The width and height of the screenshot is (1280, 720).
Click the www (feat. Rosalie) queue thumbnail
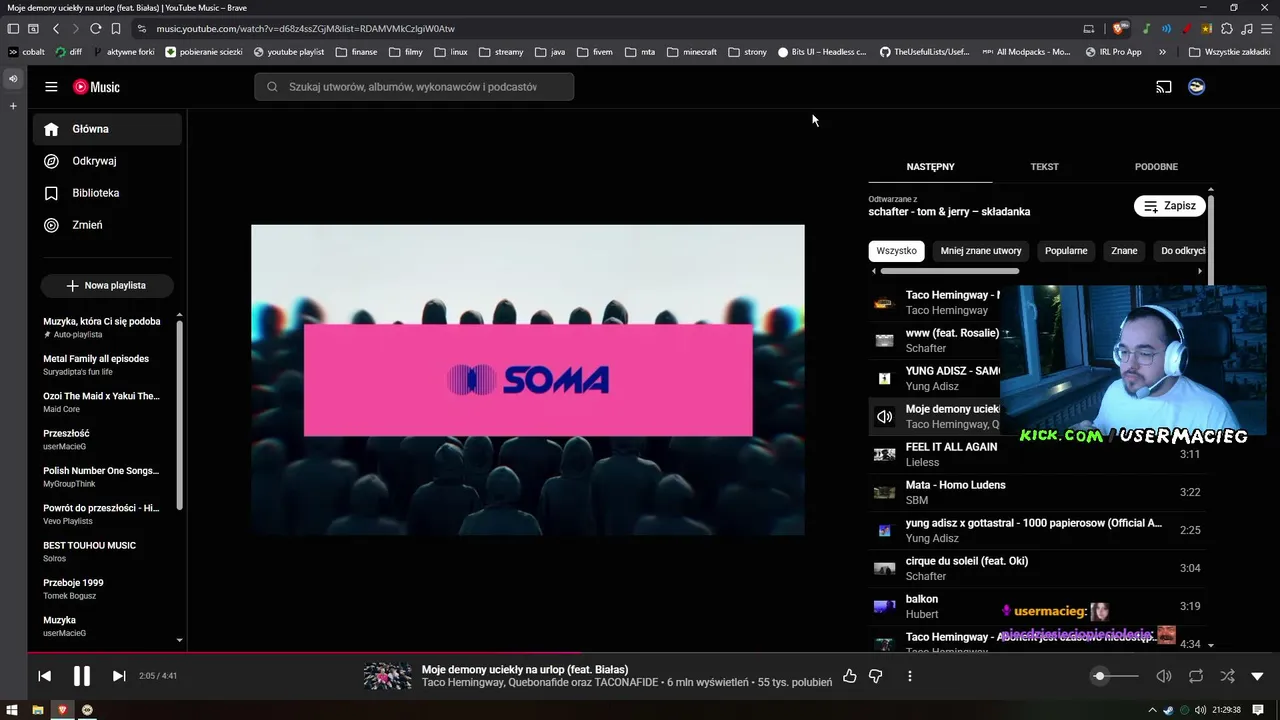[x=884, y=340]
